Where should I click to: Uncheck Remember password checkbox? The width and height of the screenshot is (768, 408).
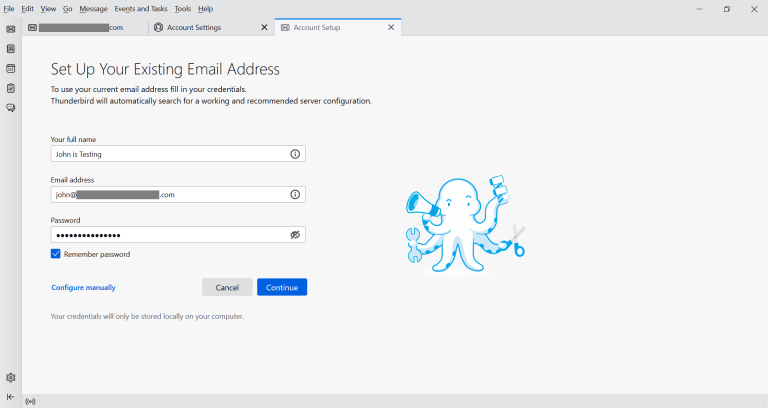[x=55, y=254]
